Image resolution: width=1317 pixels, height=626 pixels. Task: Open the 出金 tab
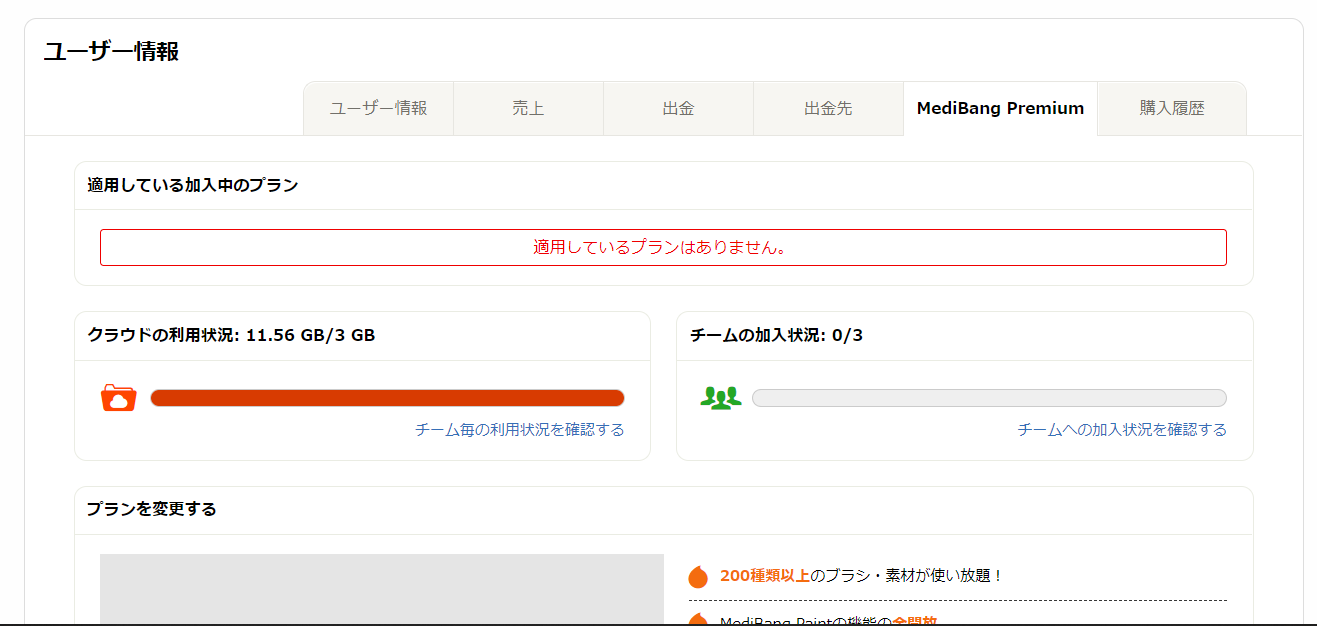click(678, 108)
